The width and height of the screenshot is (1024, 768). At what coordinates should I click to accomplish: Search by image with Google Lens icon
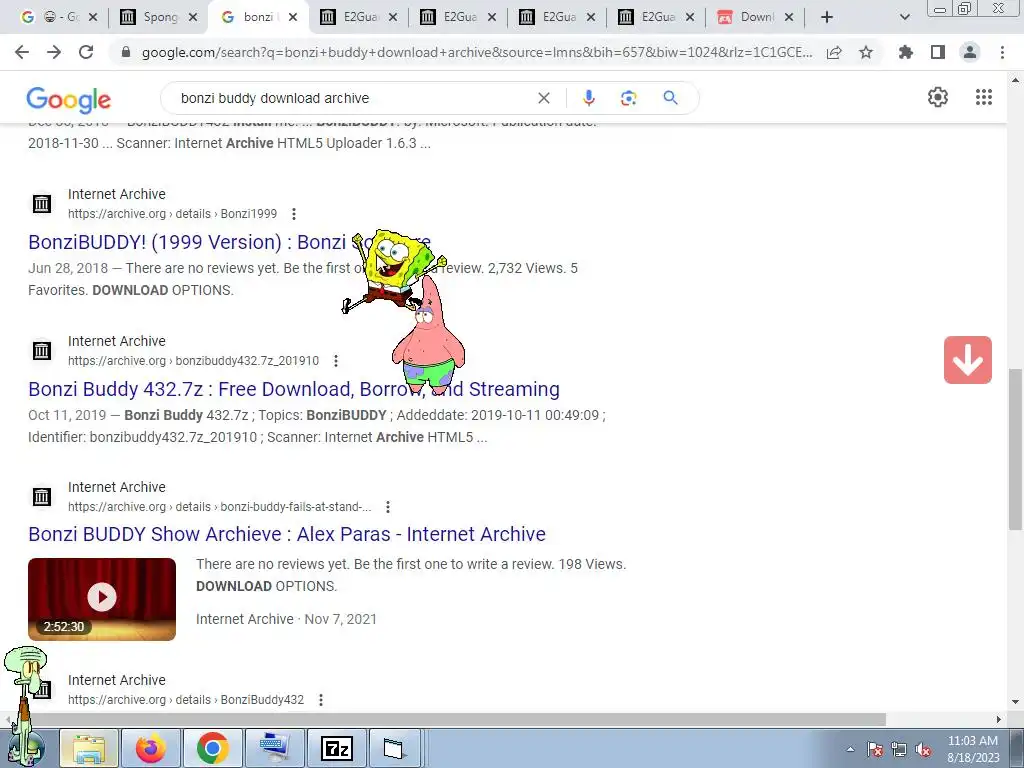pos(628,98)
